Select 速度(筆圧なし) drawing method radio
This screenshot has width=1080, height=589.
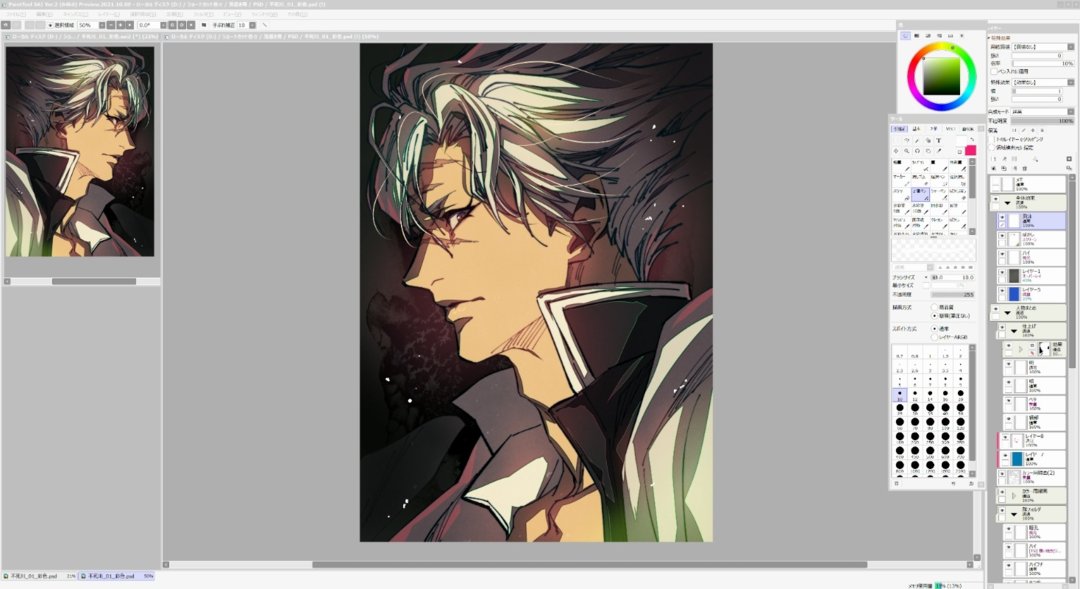click(x=935, y=316)
